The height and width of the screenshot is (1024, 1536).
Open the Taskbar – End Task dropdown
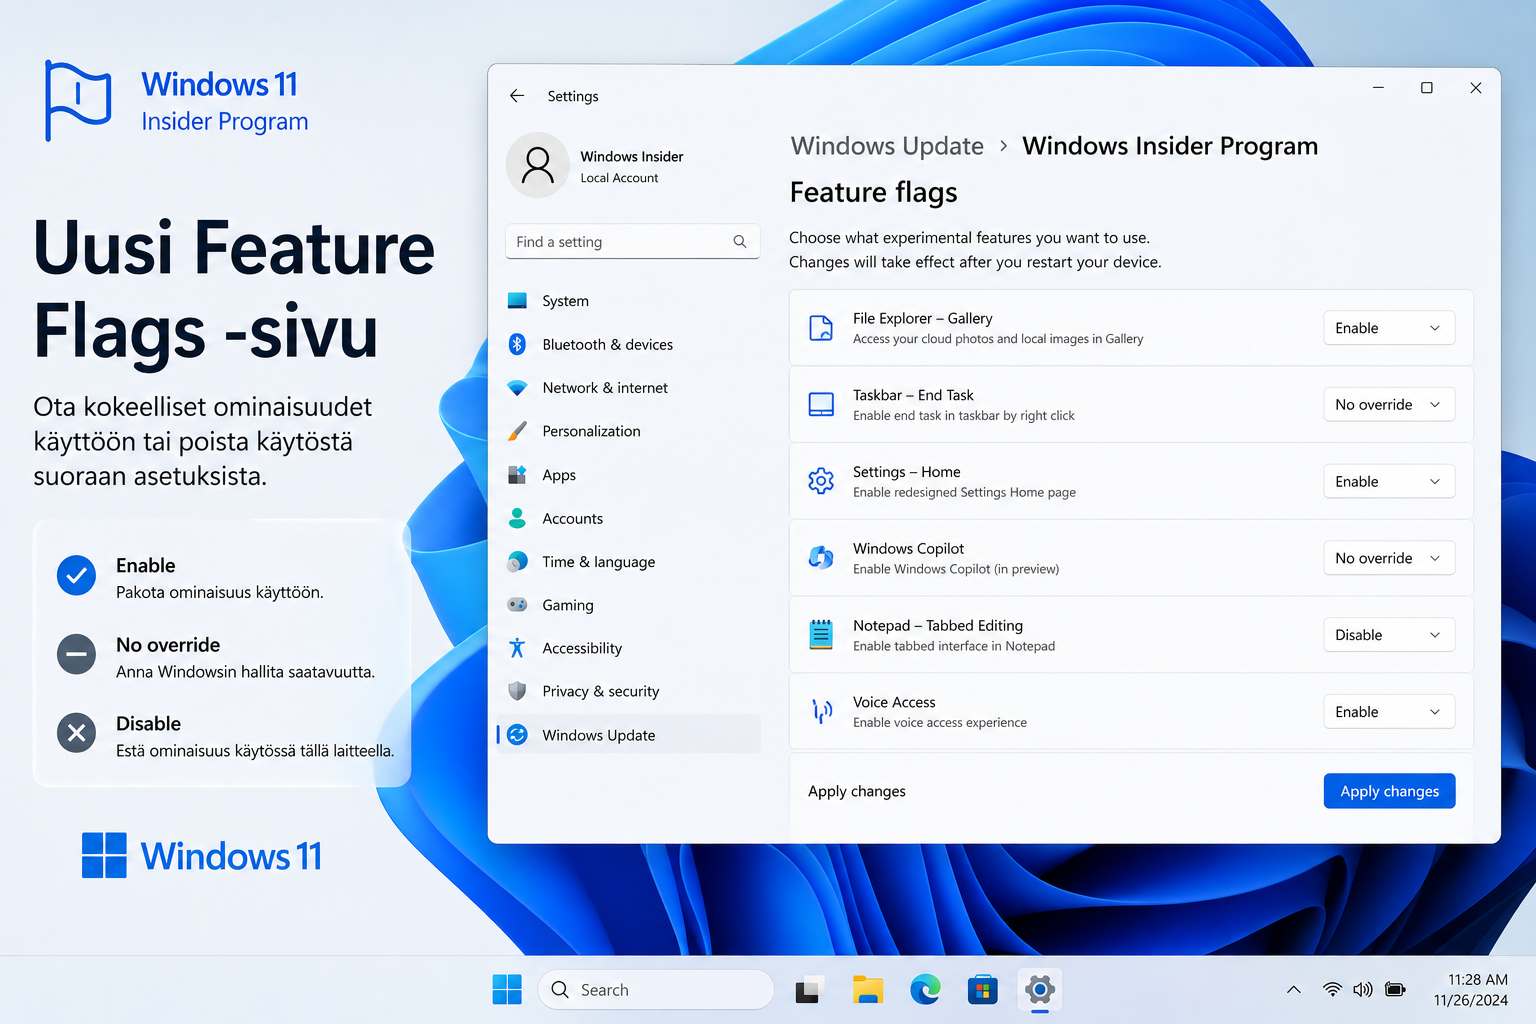pyautogui.click(x=1389, y=405)
